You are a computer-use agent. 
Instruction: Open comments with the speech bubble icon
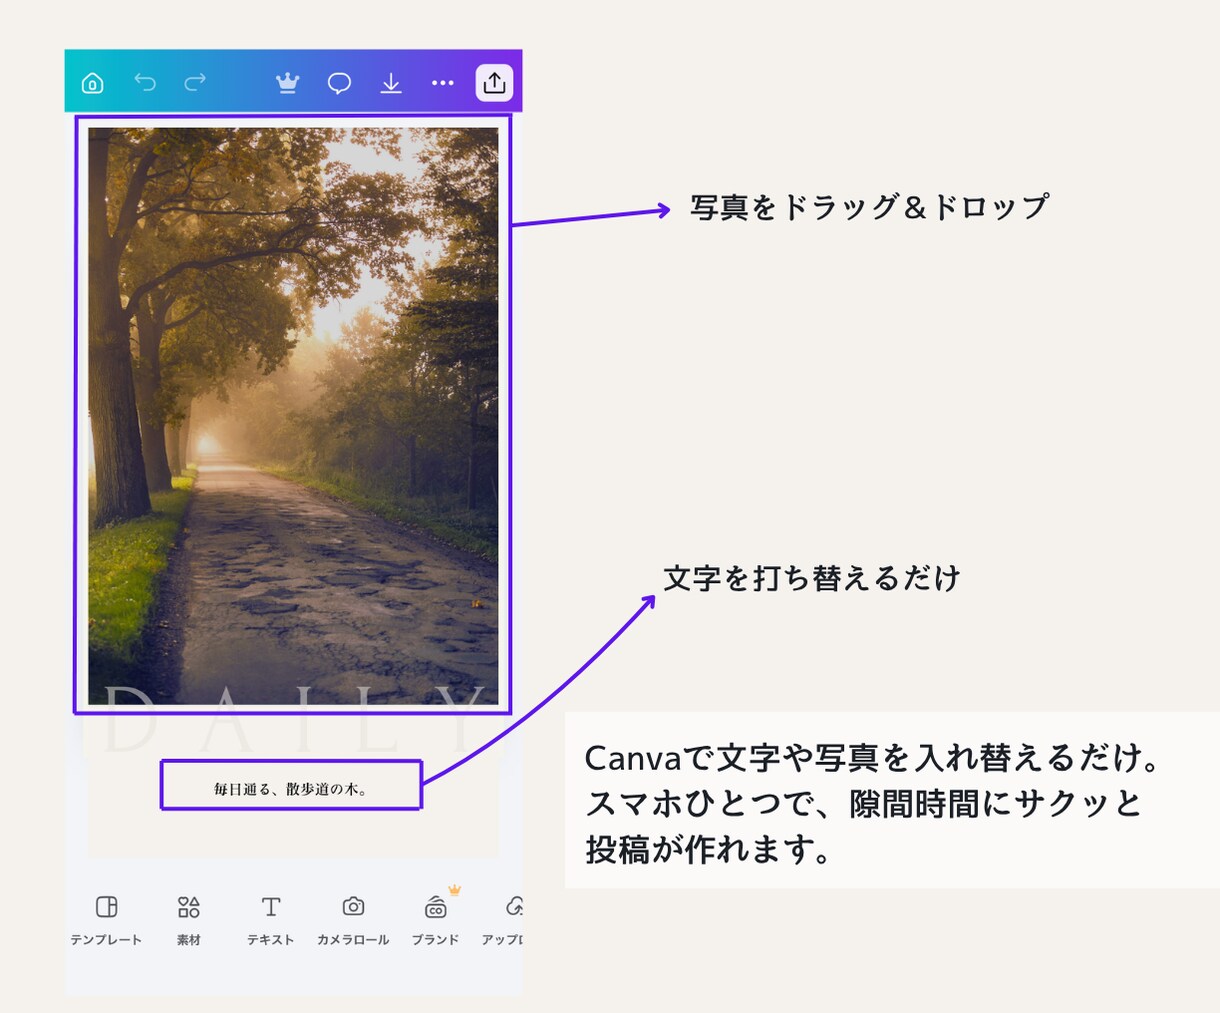[x=340, y=83]
